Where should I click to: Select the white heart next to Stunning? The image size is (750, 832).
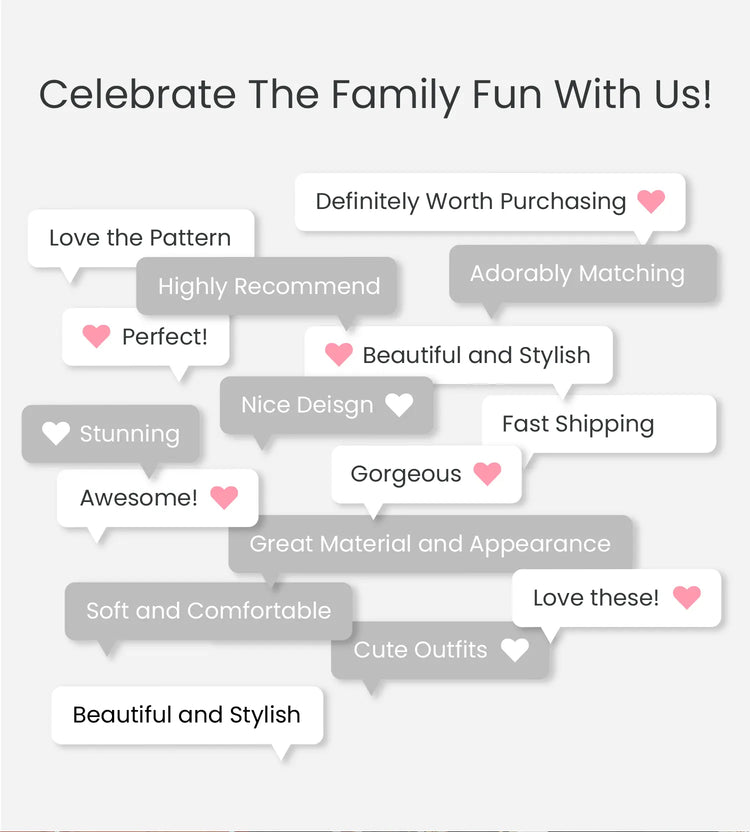point(56,433)
